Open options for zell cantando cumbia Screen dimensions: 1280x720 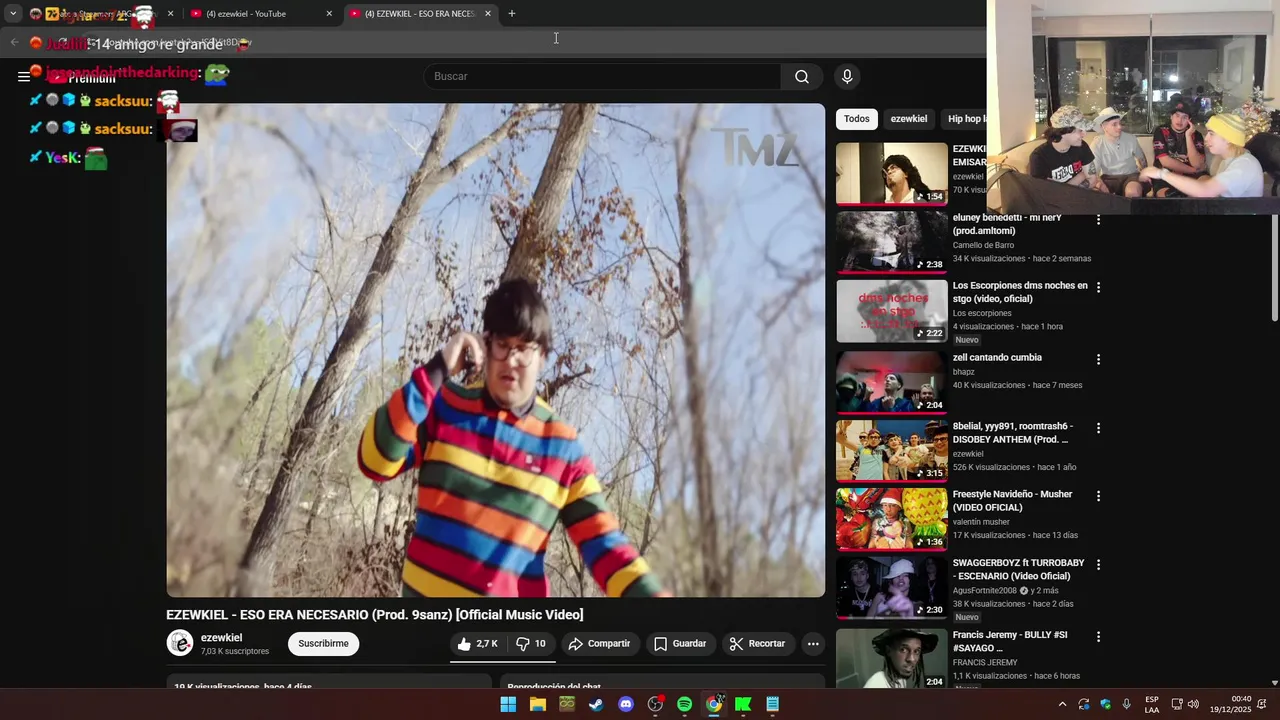pyautogui.click(x=1098, y=360)
